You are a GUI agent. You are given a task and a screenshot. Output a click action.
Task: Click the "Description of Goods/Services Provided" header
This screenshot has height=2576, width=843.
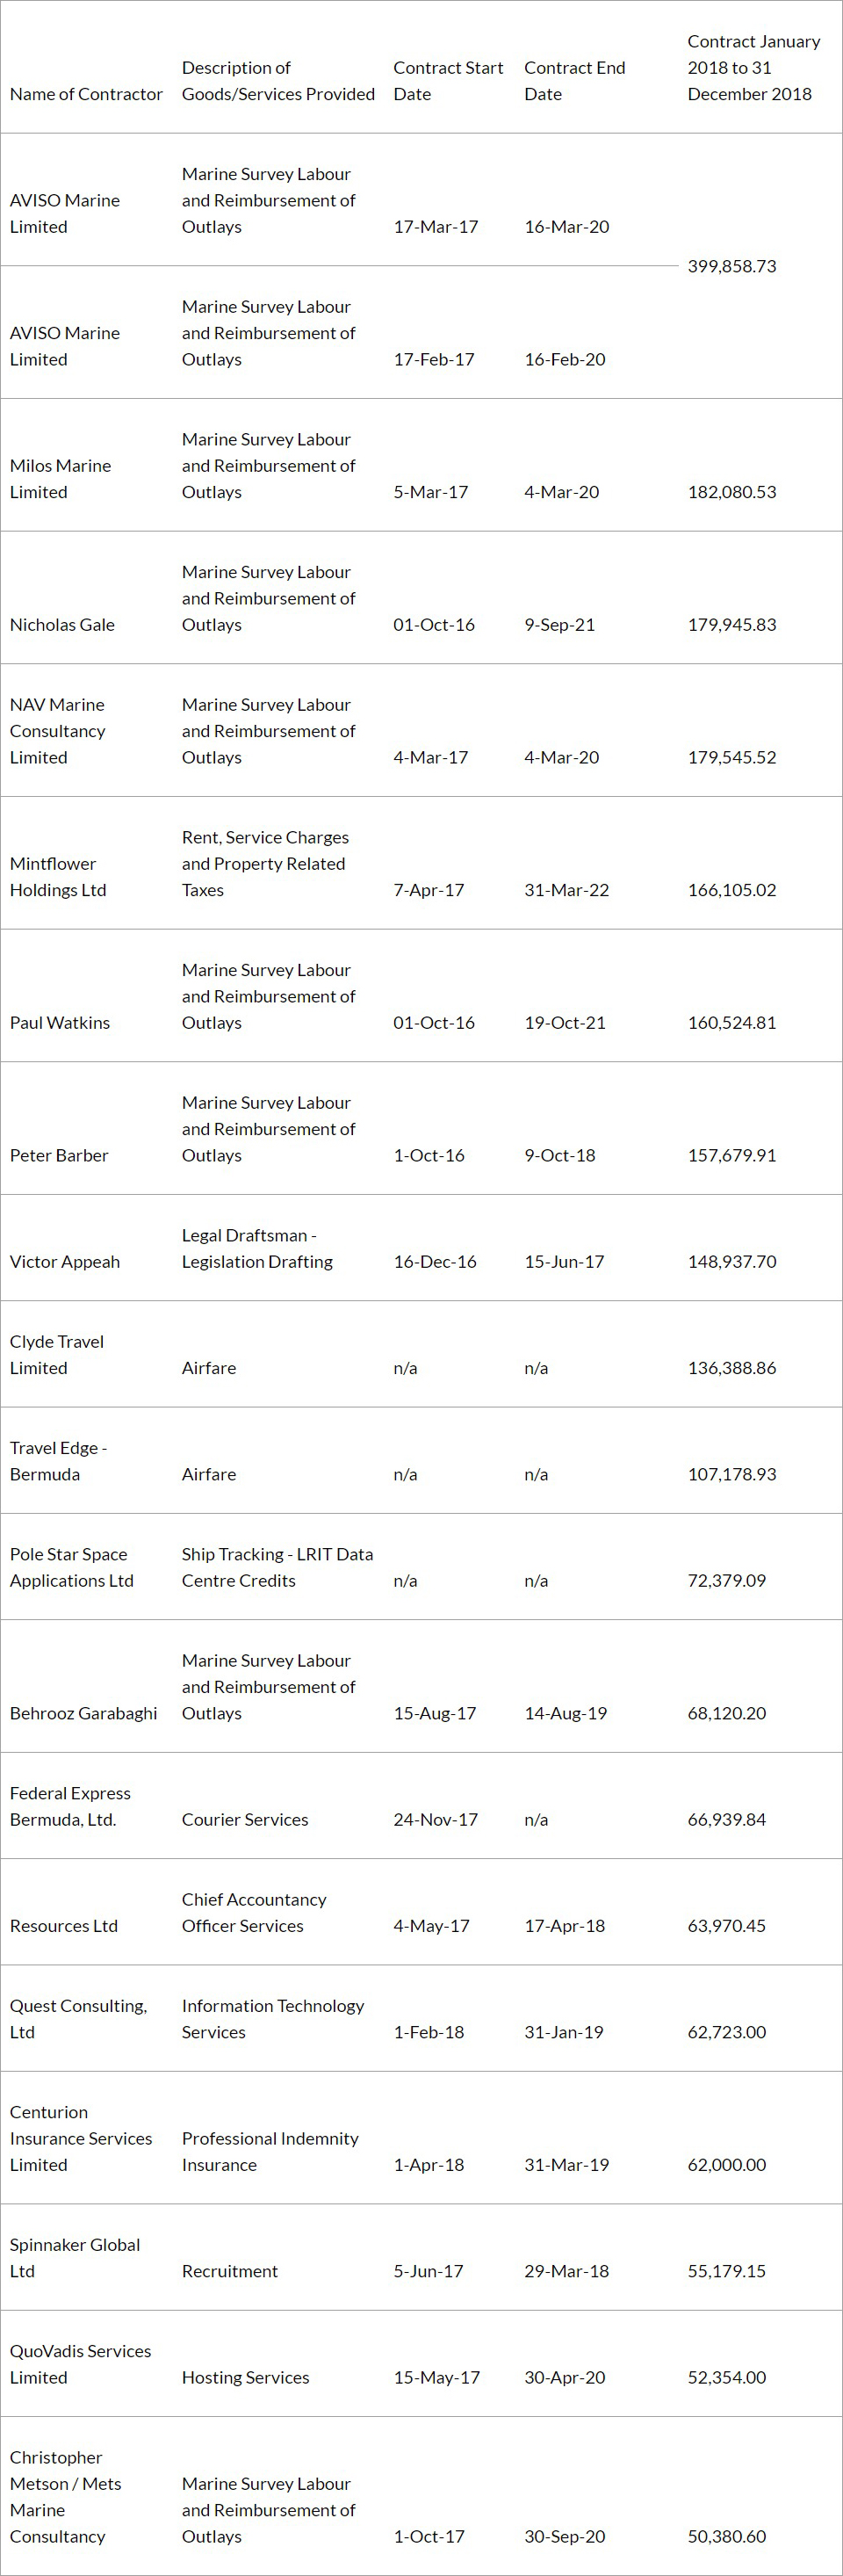[278, 81]
